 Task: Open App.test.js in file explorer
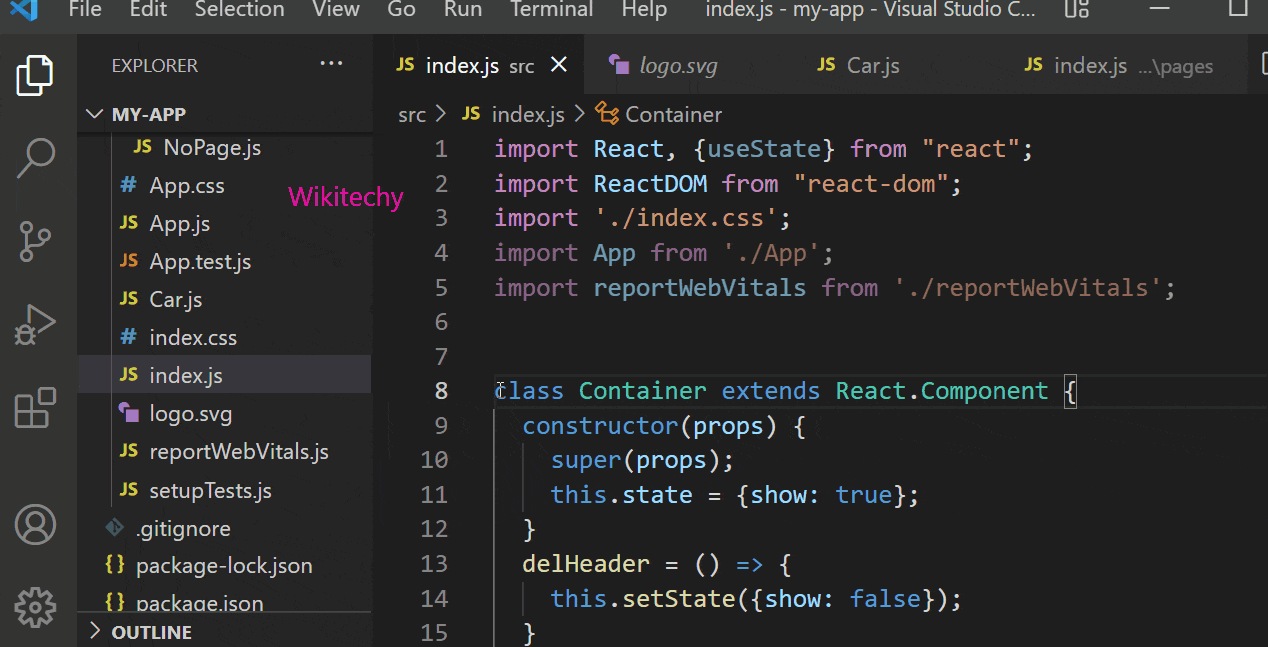point(200,262)
